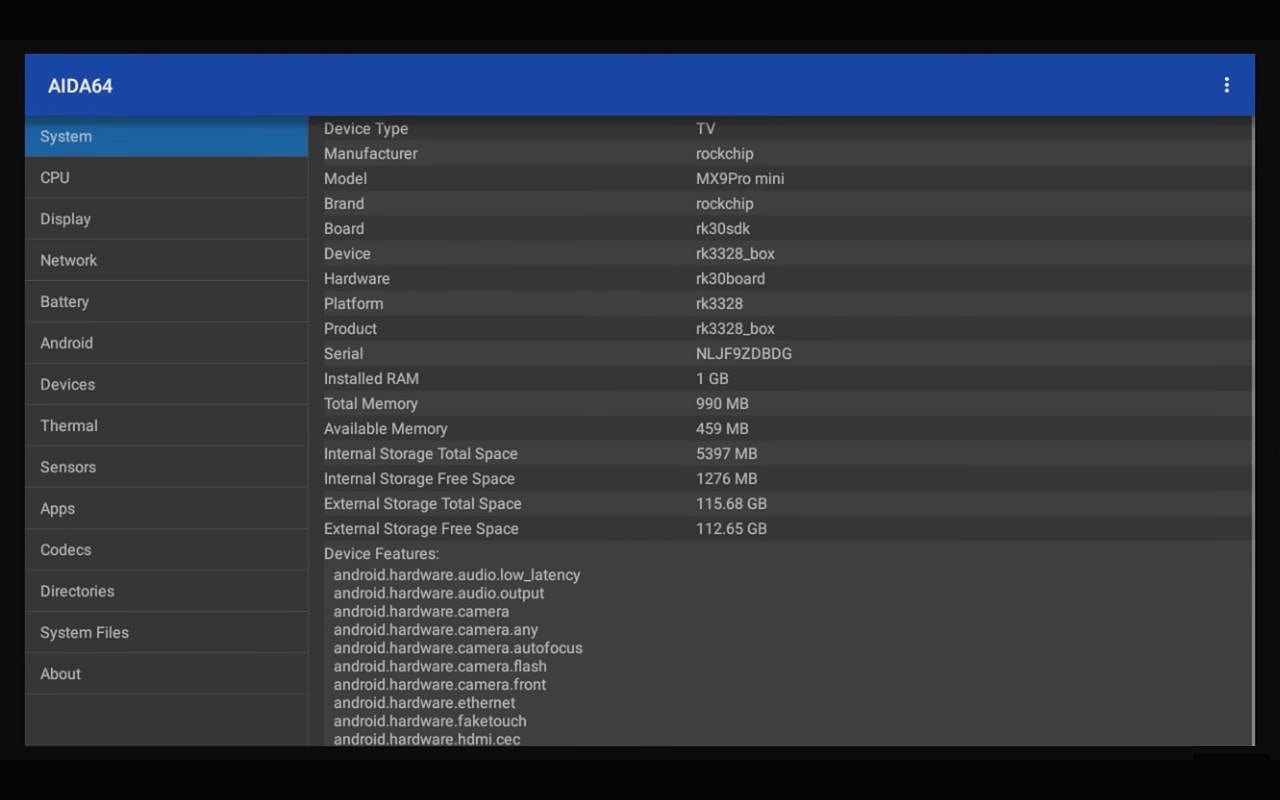This screenshot has height=800, width=1280.
Task: Open the Network section
Action: tap(166, 260)
